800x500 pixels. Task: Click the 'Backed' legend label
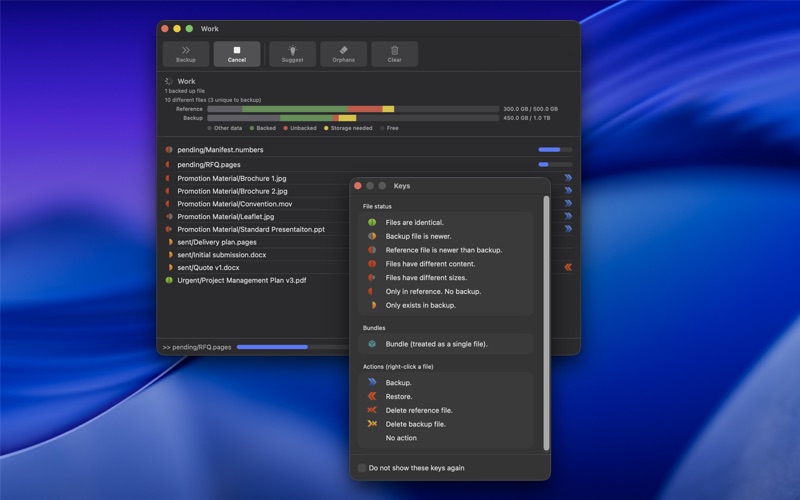coord(266,128)
